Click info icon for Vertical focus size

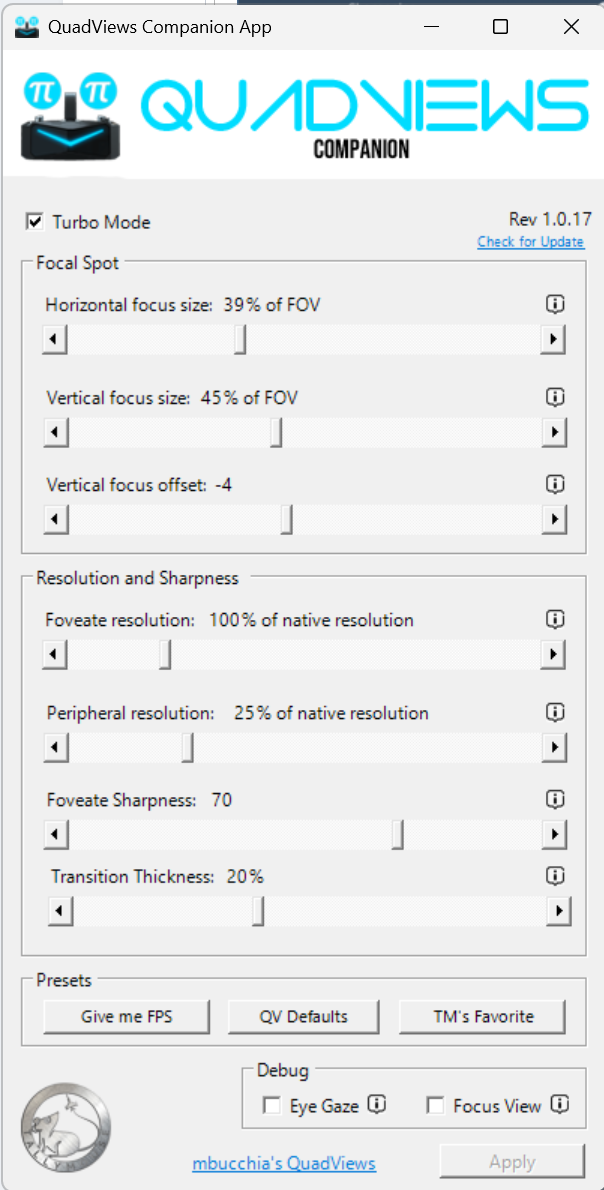pyautogui.click(x=556, y=397)
